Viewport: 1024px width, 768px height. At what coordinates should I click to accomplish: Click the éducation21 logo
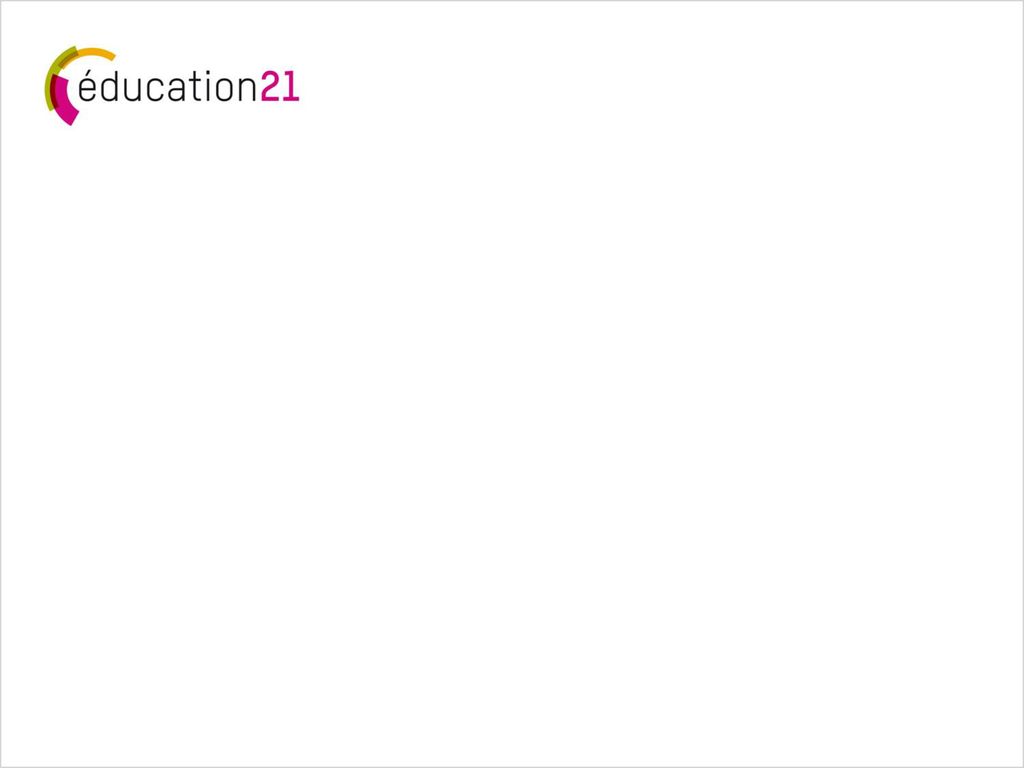(172, 86)
